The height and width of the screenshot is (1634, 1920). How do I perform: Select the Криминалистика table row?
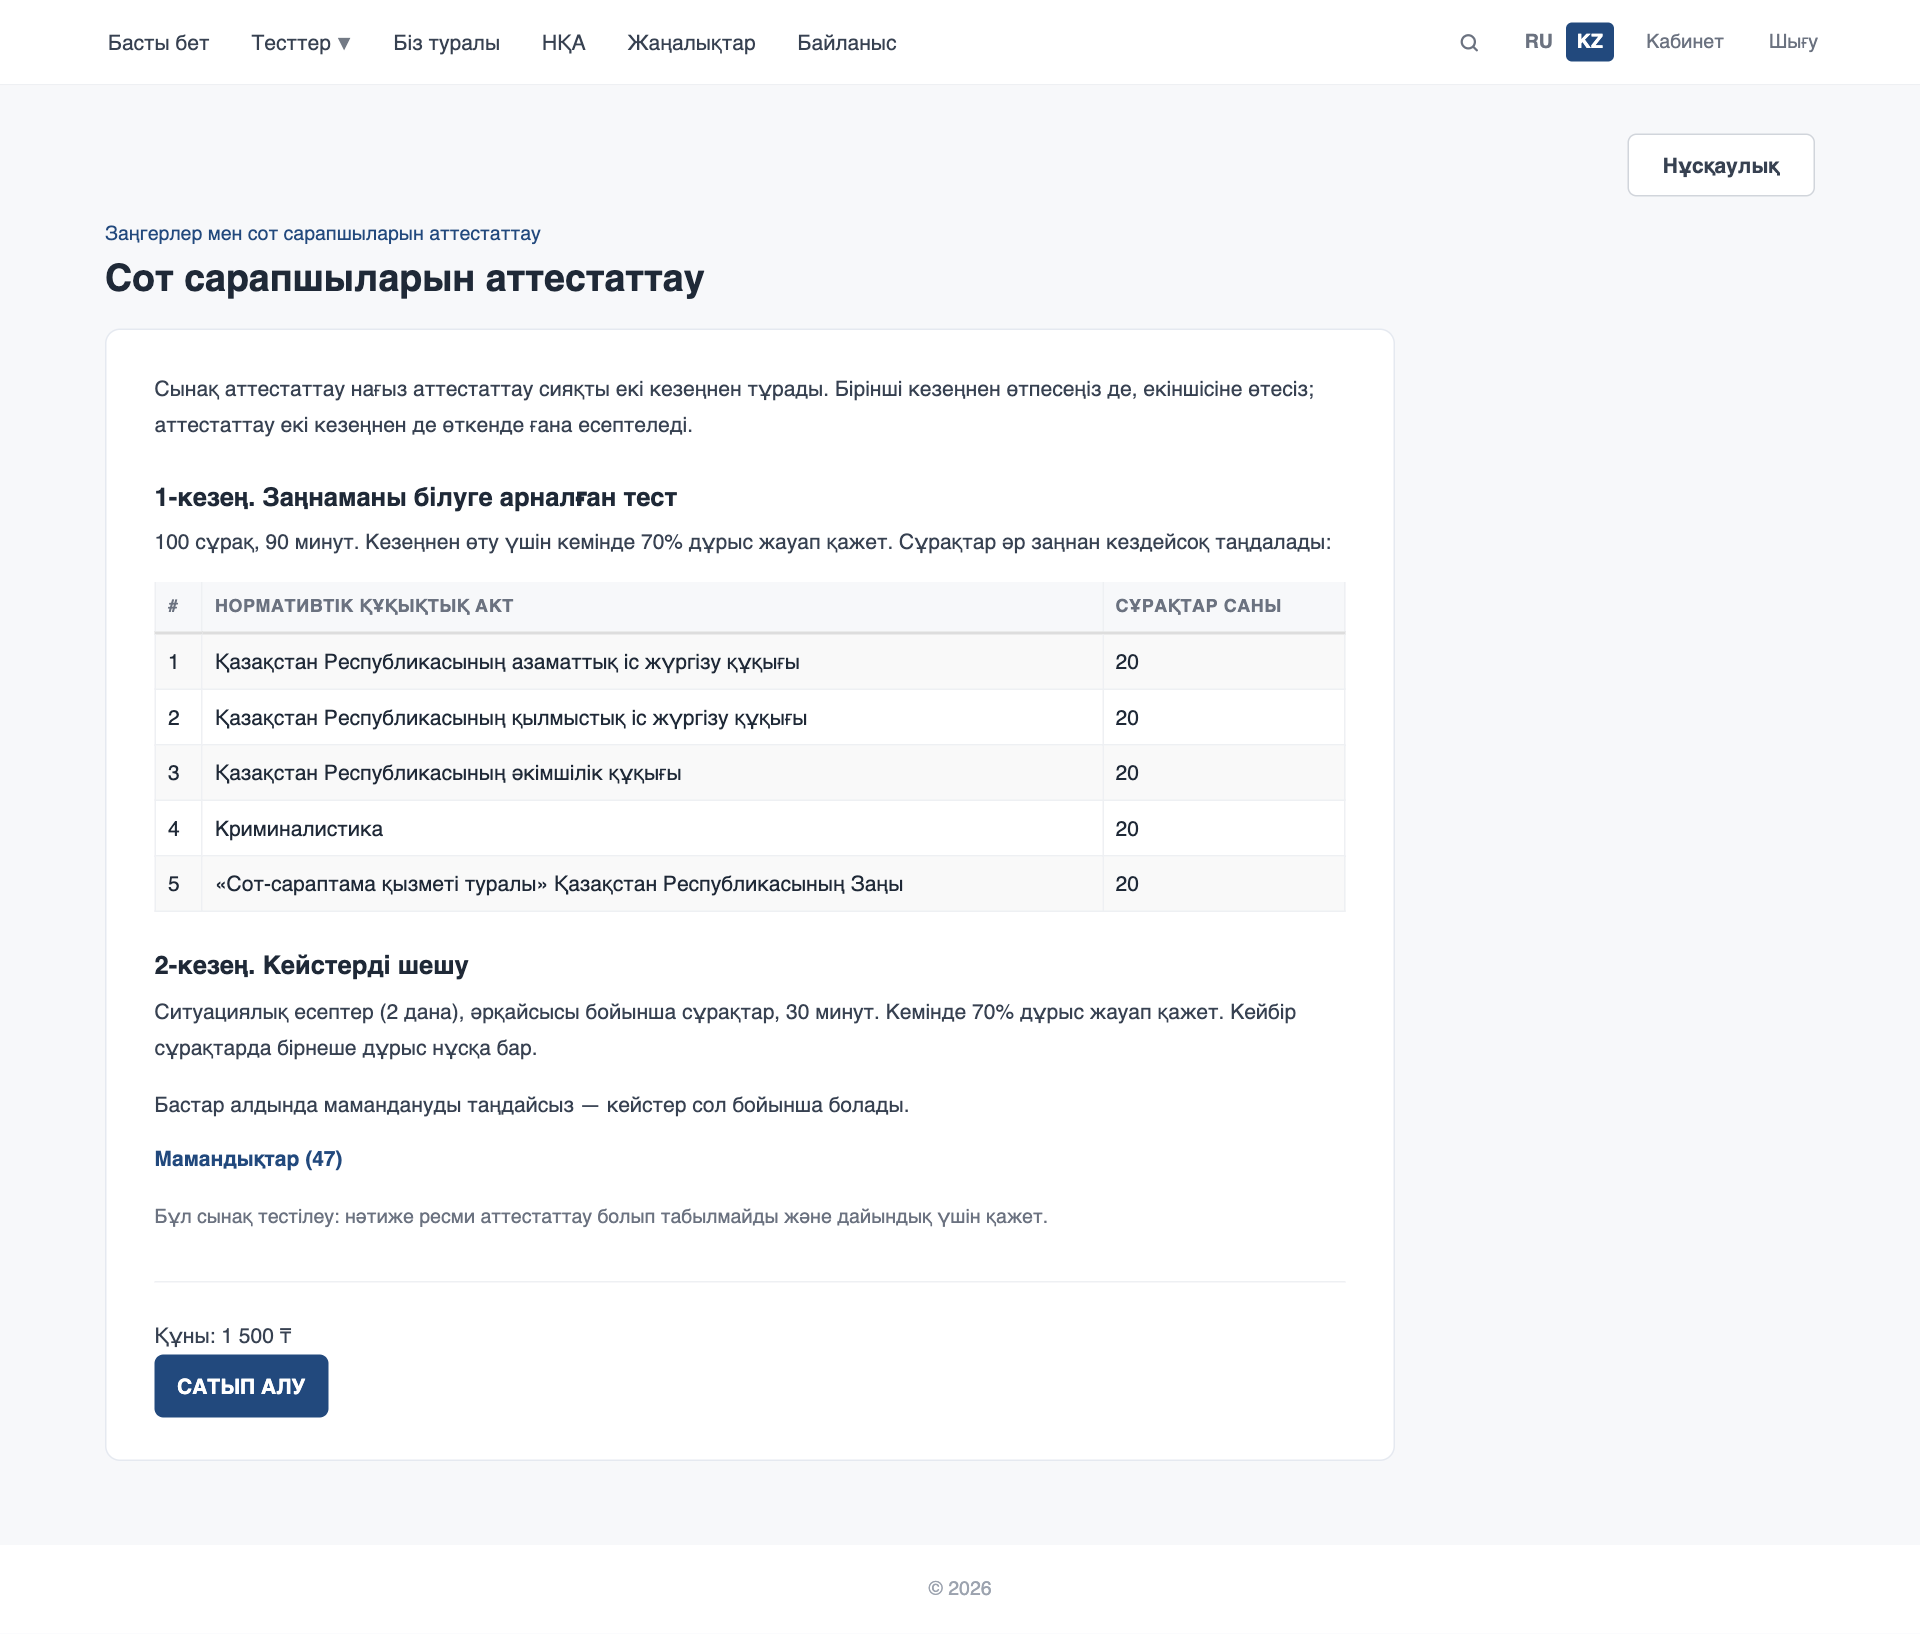(749, 828)
